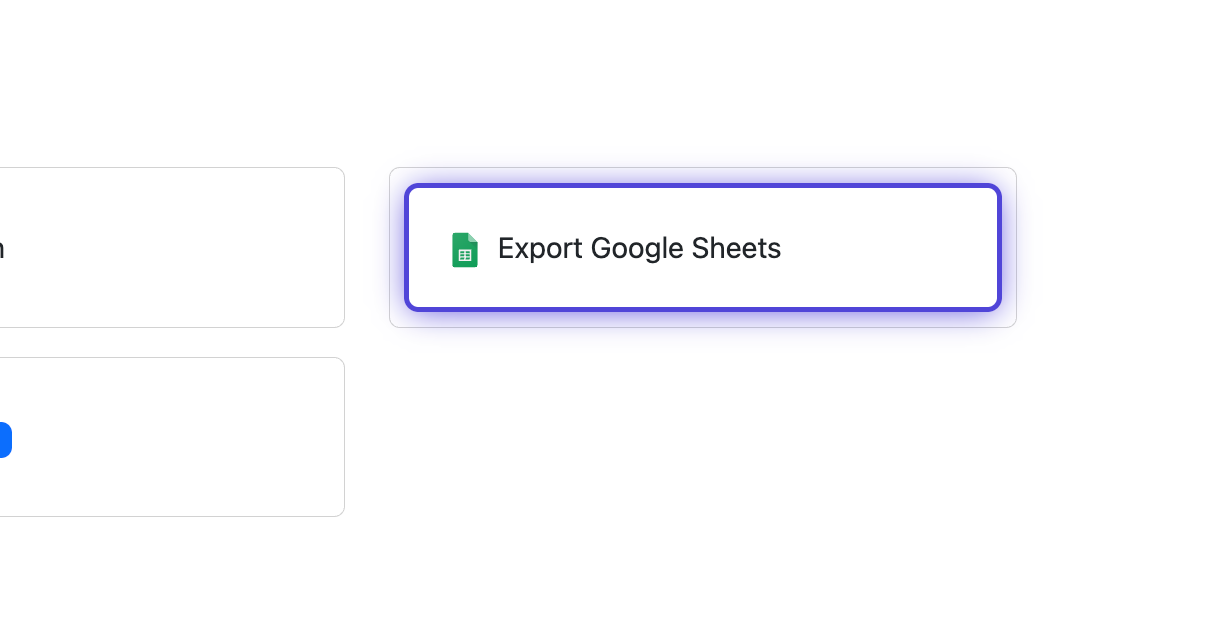Screen dimensions: 1210x626
Task: Click the blue button at the left edge
Action: (x=5, y=440)
